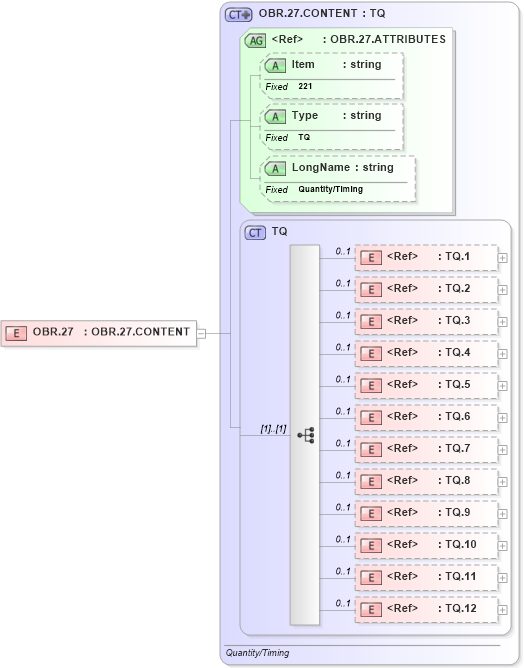Click the CT+ icon of OBR.27.CONTENT
The width and height of the screenshot is (524, 668).
click(239, 14)
